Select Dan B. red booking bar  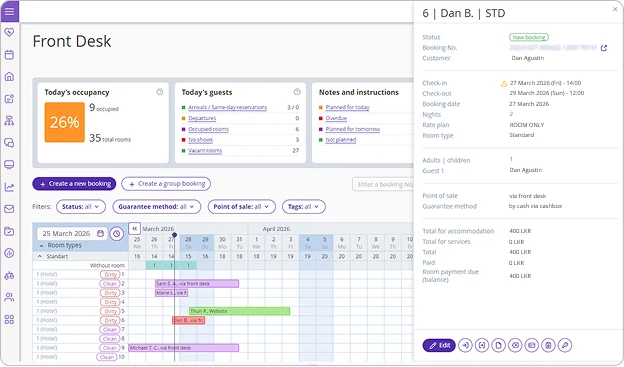coord(189,320)
